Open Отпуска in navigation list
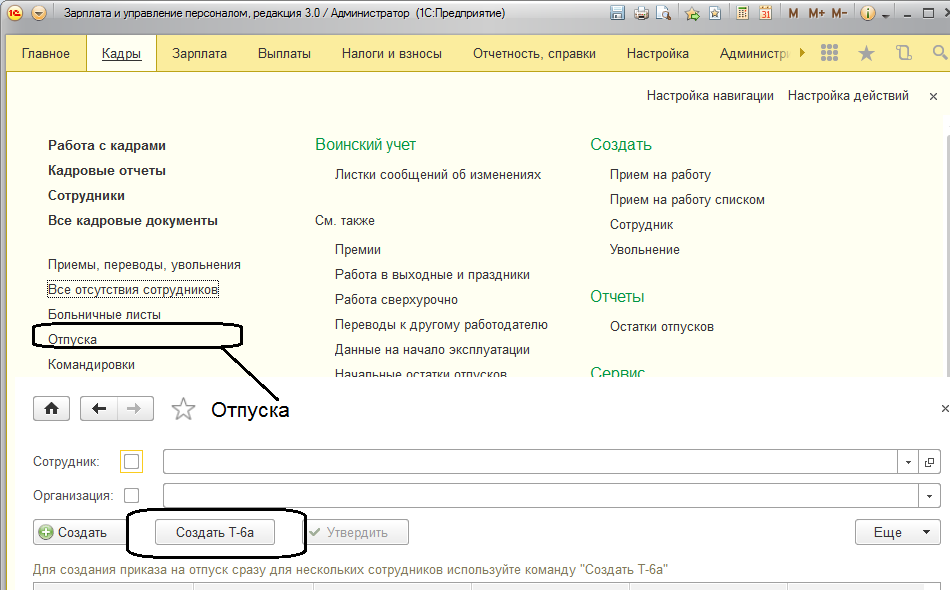The width and height of the screenshot is (950, 590). [72, 339]
